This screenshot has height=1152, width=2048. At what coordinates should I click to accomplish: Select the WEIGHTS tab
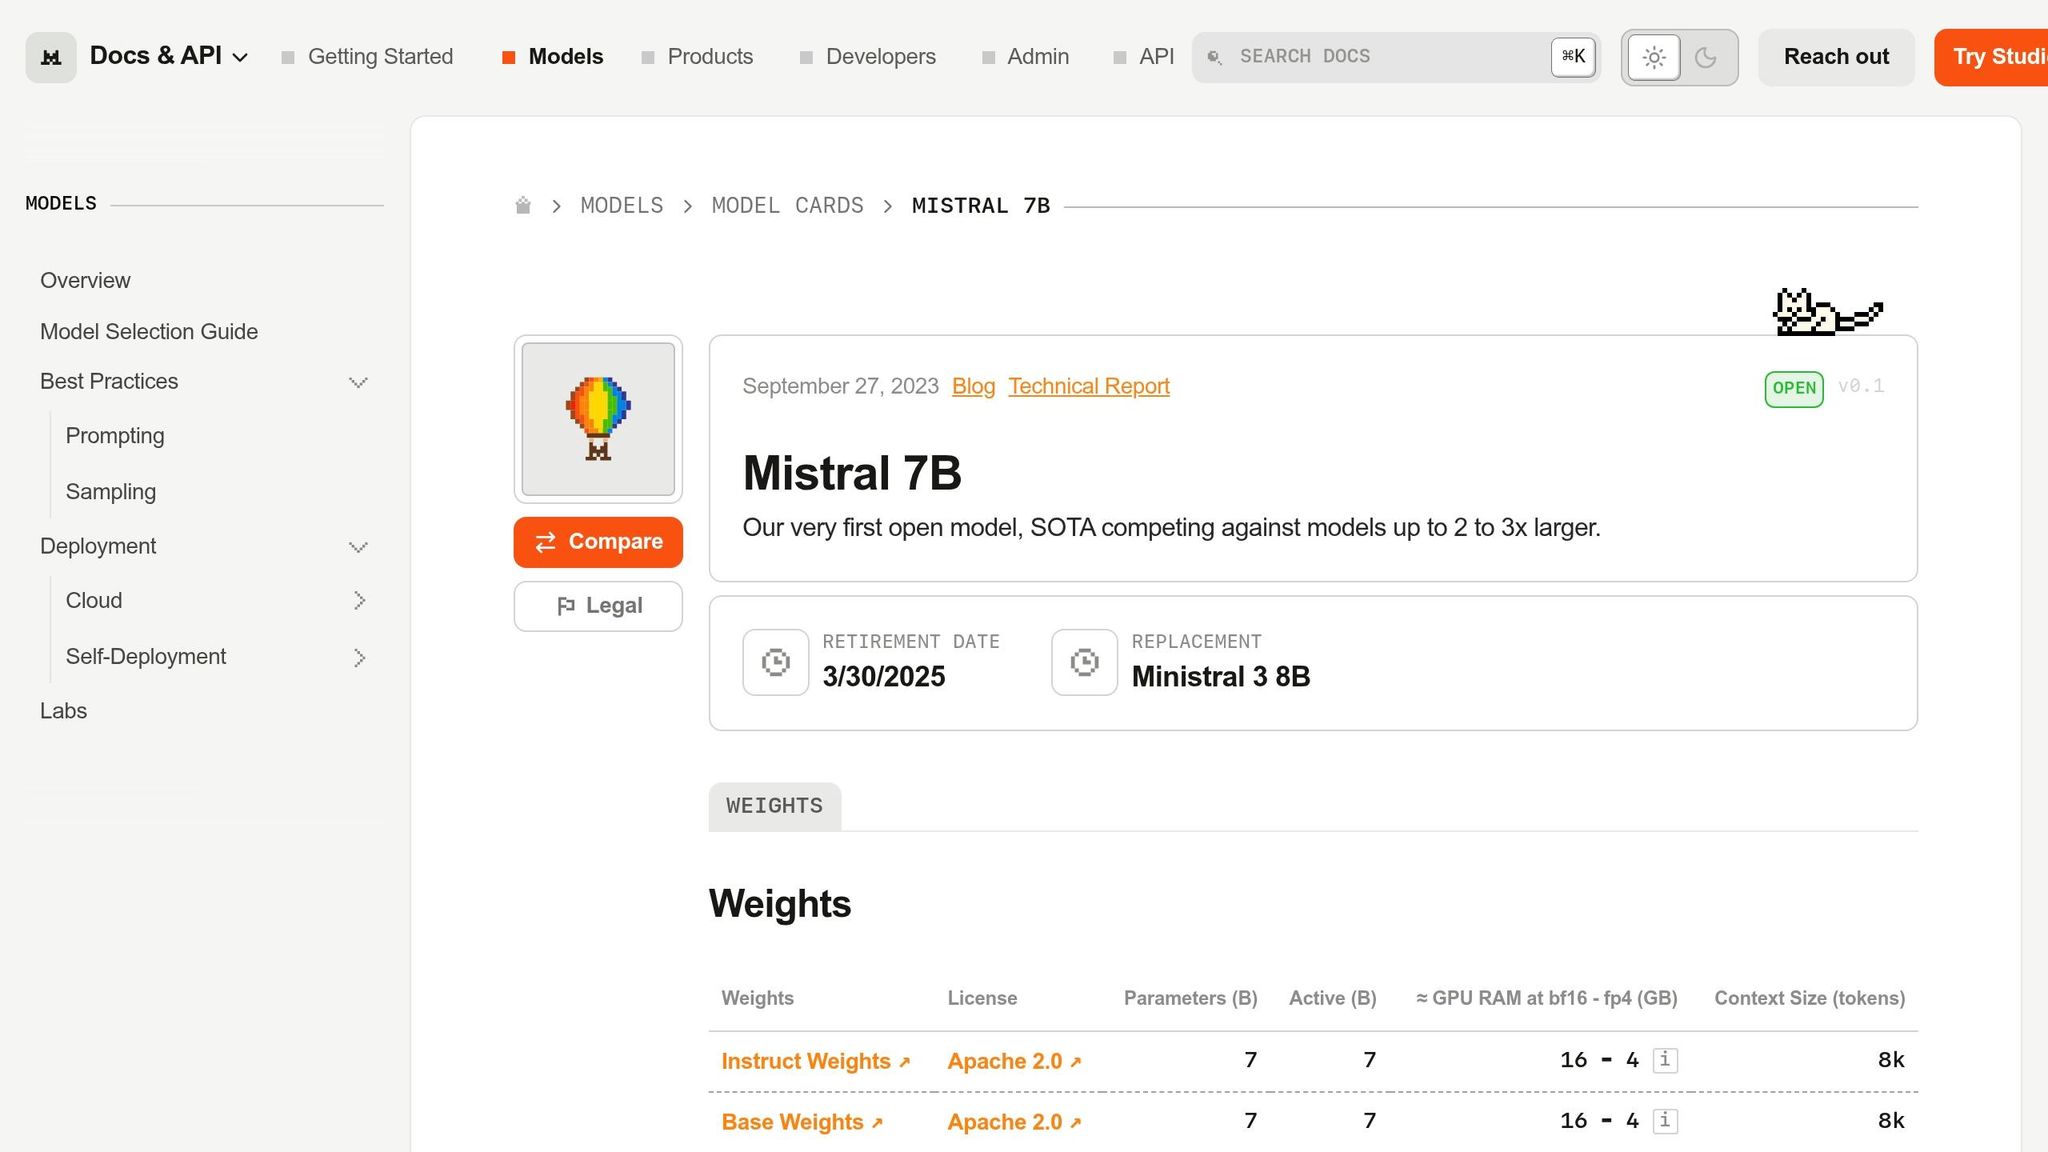click(775, 806)
